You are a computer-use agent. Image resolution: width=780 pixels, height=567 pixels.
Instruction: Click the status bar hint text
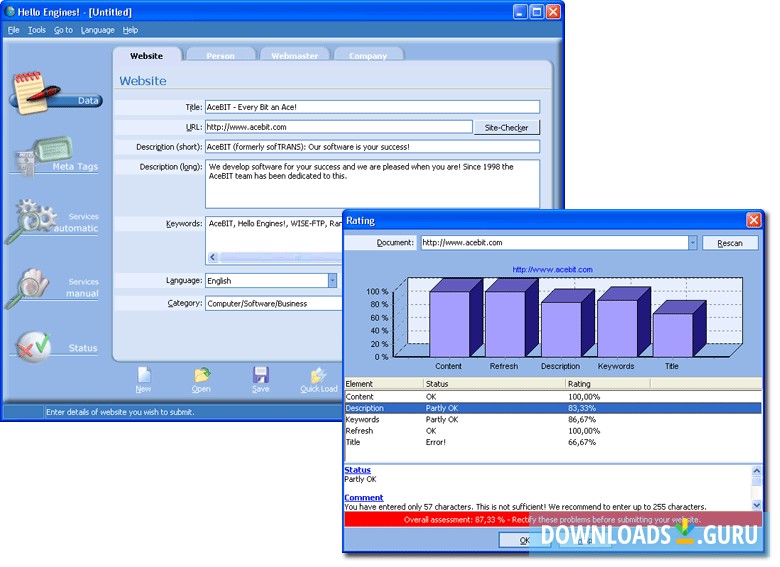[120, 412]
